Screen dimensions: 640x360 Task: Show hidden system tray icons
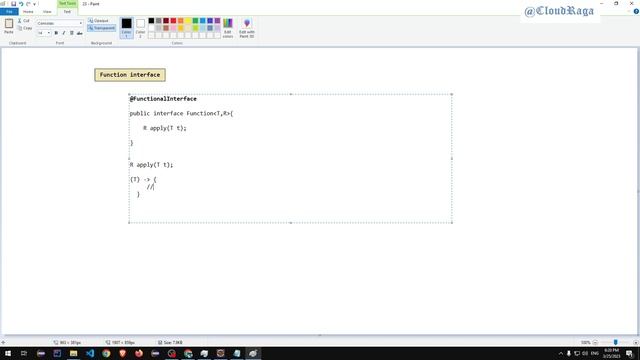coord(560,353)
